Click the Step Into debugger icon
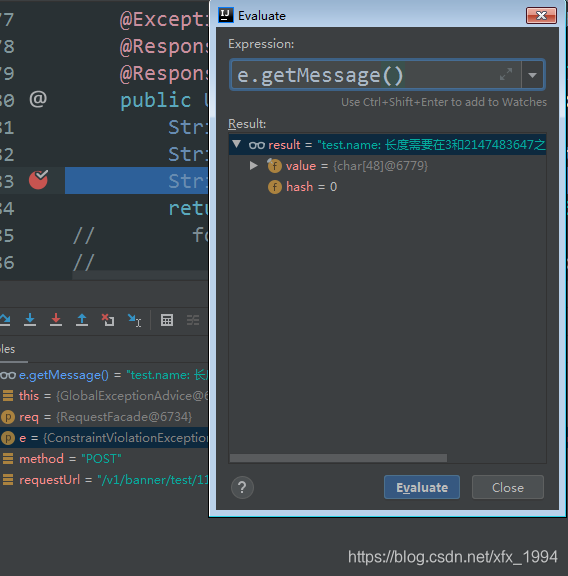568x576 pixels. (x=30, y=320)
